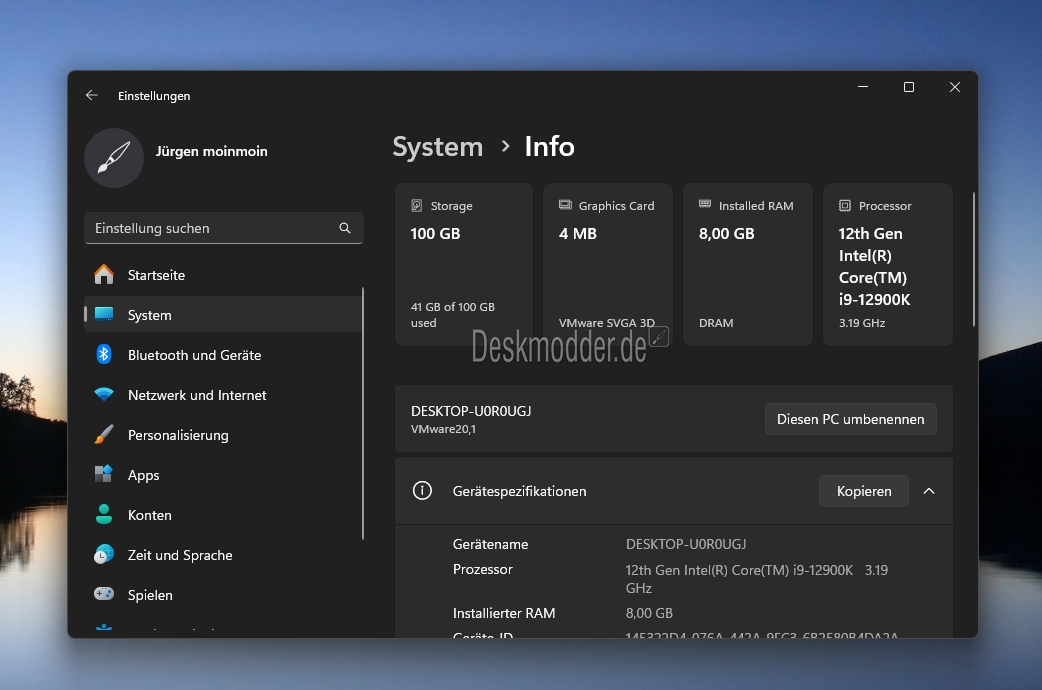Viewport: 1042px width, 690px height.
Task: Minimize the Einstellungen window
Action: coord(863,87)
